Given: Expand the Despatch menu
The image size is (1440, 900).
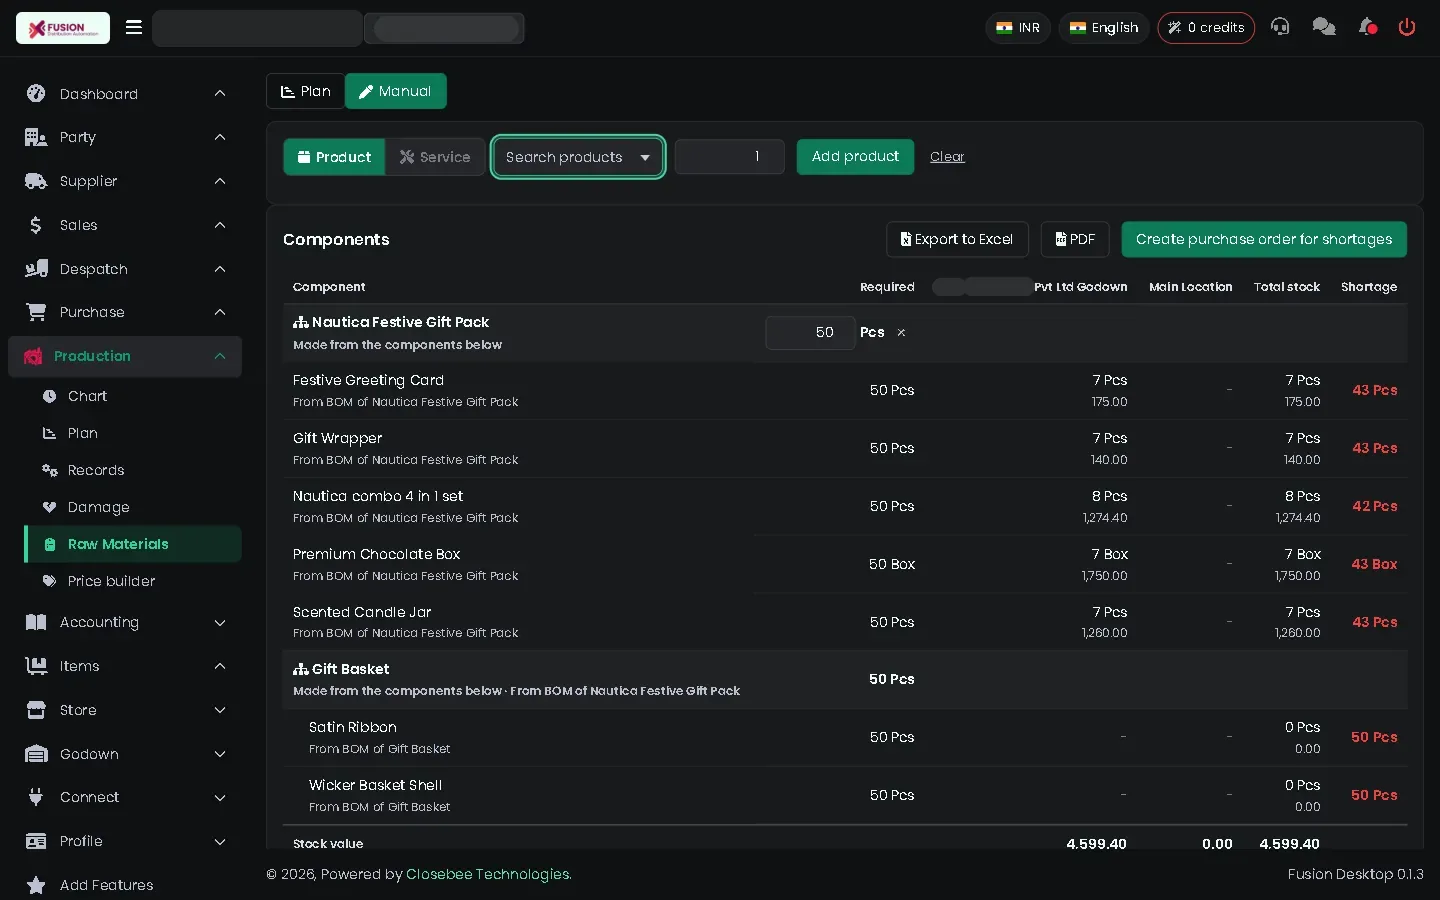Looking at the screenshot, I should pos(125,269).
